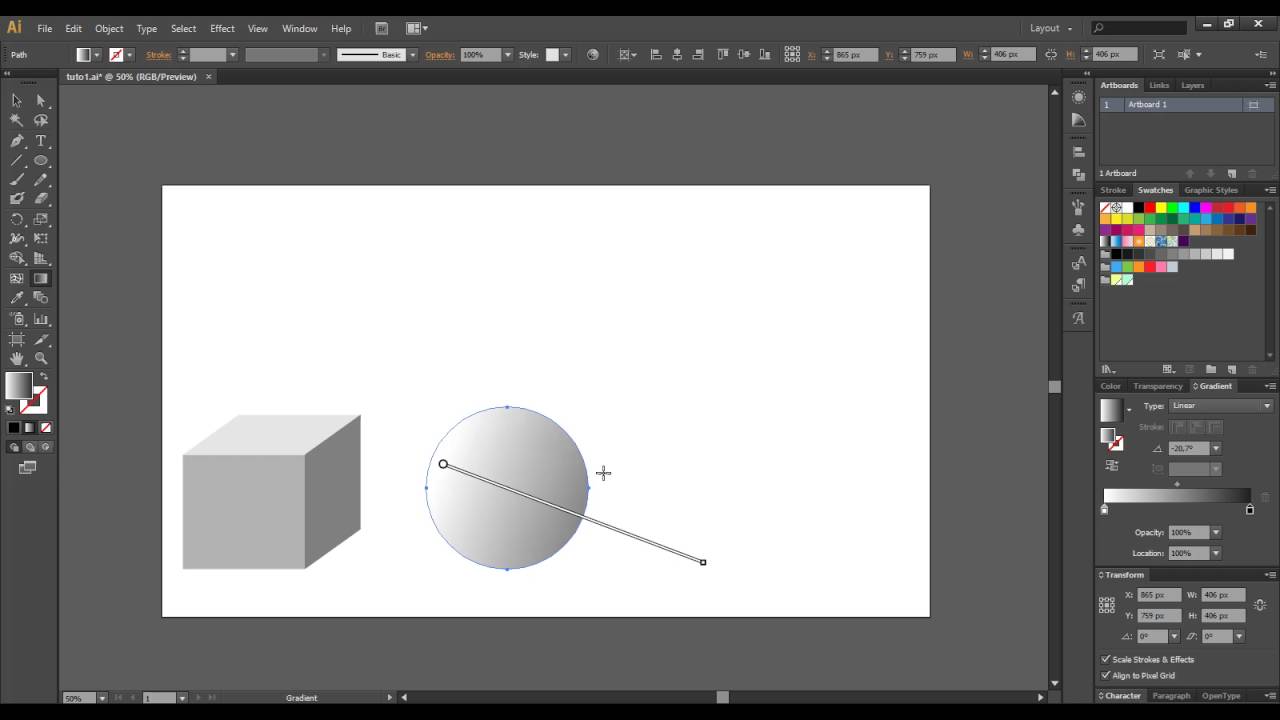Select the Artboard 1 row
This screenshot has width=1280, height=720.
click(x=1185, y=105)
